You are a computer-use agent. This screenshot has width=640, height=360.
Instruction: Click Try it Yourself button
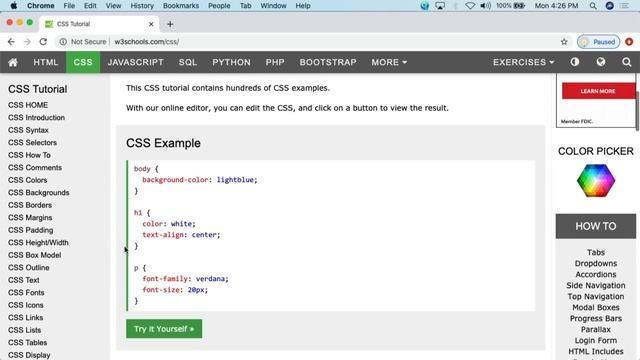tap(164, 329)
